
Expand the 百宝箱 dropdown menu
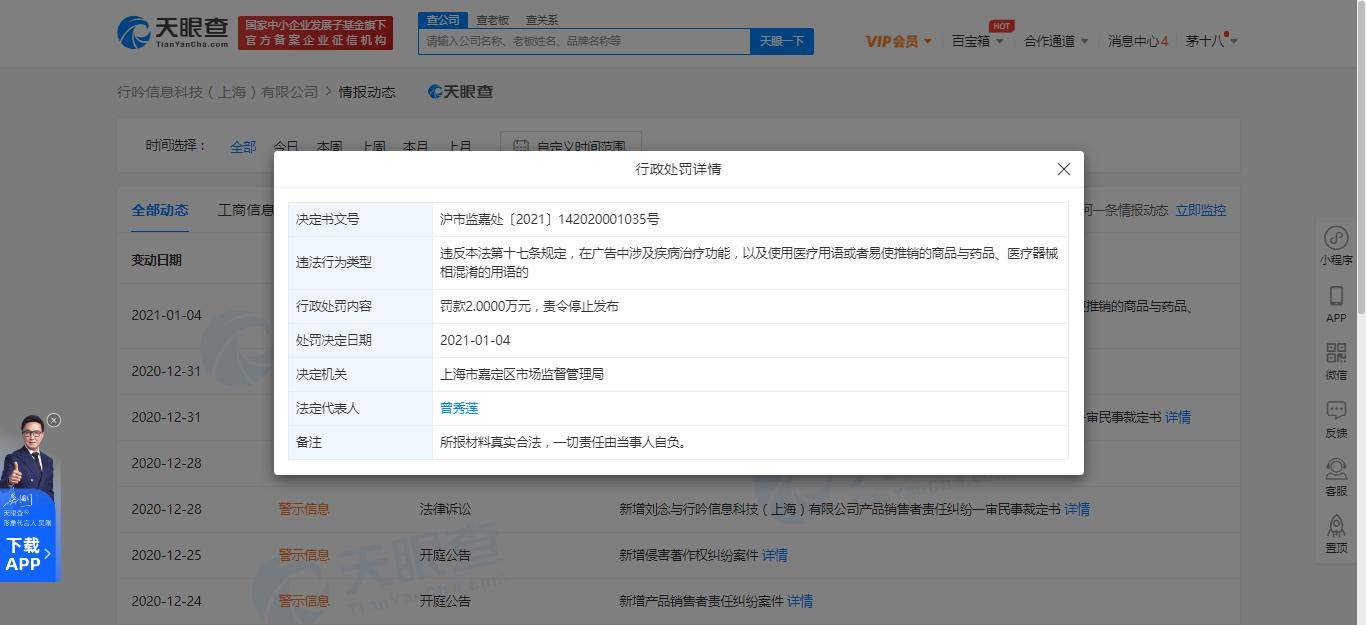(x=977, y=41)
